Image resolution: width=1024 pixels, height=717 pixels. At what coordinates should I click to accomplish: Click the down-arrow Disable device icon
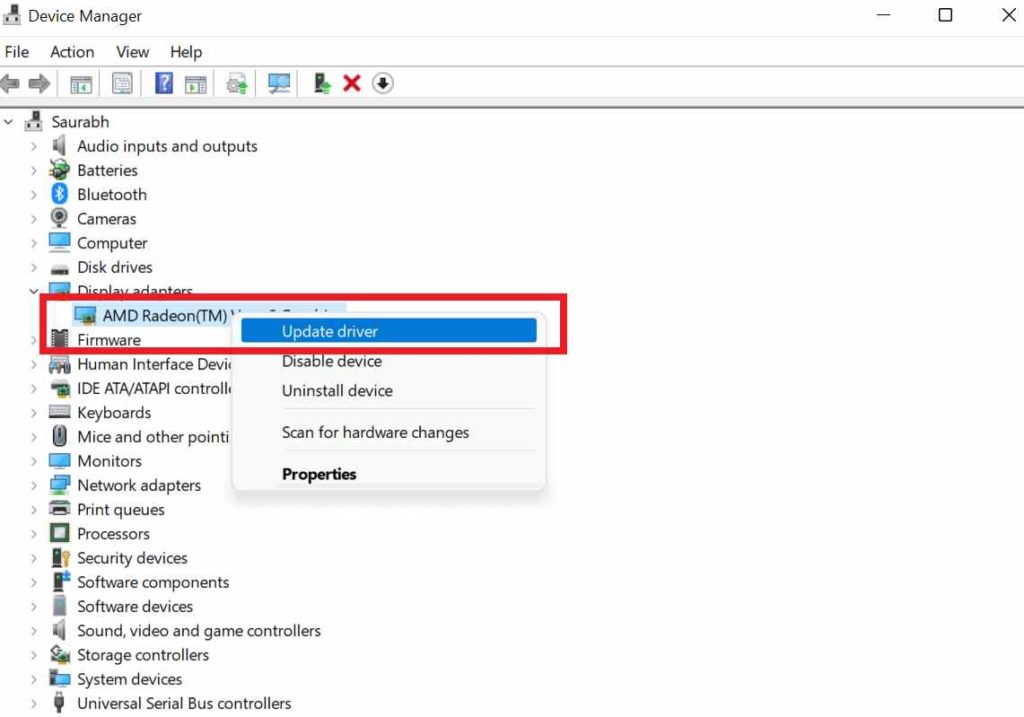tap(383, 83)
